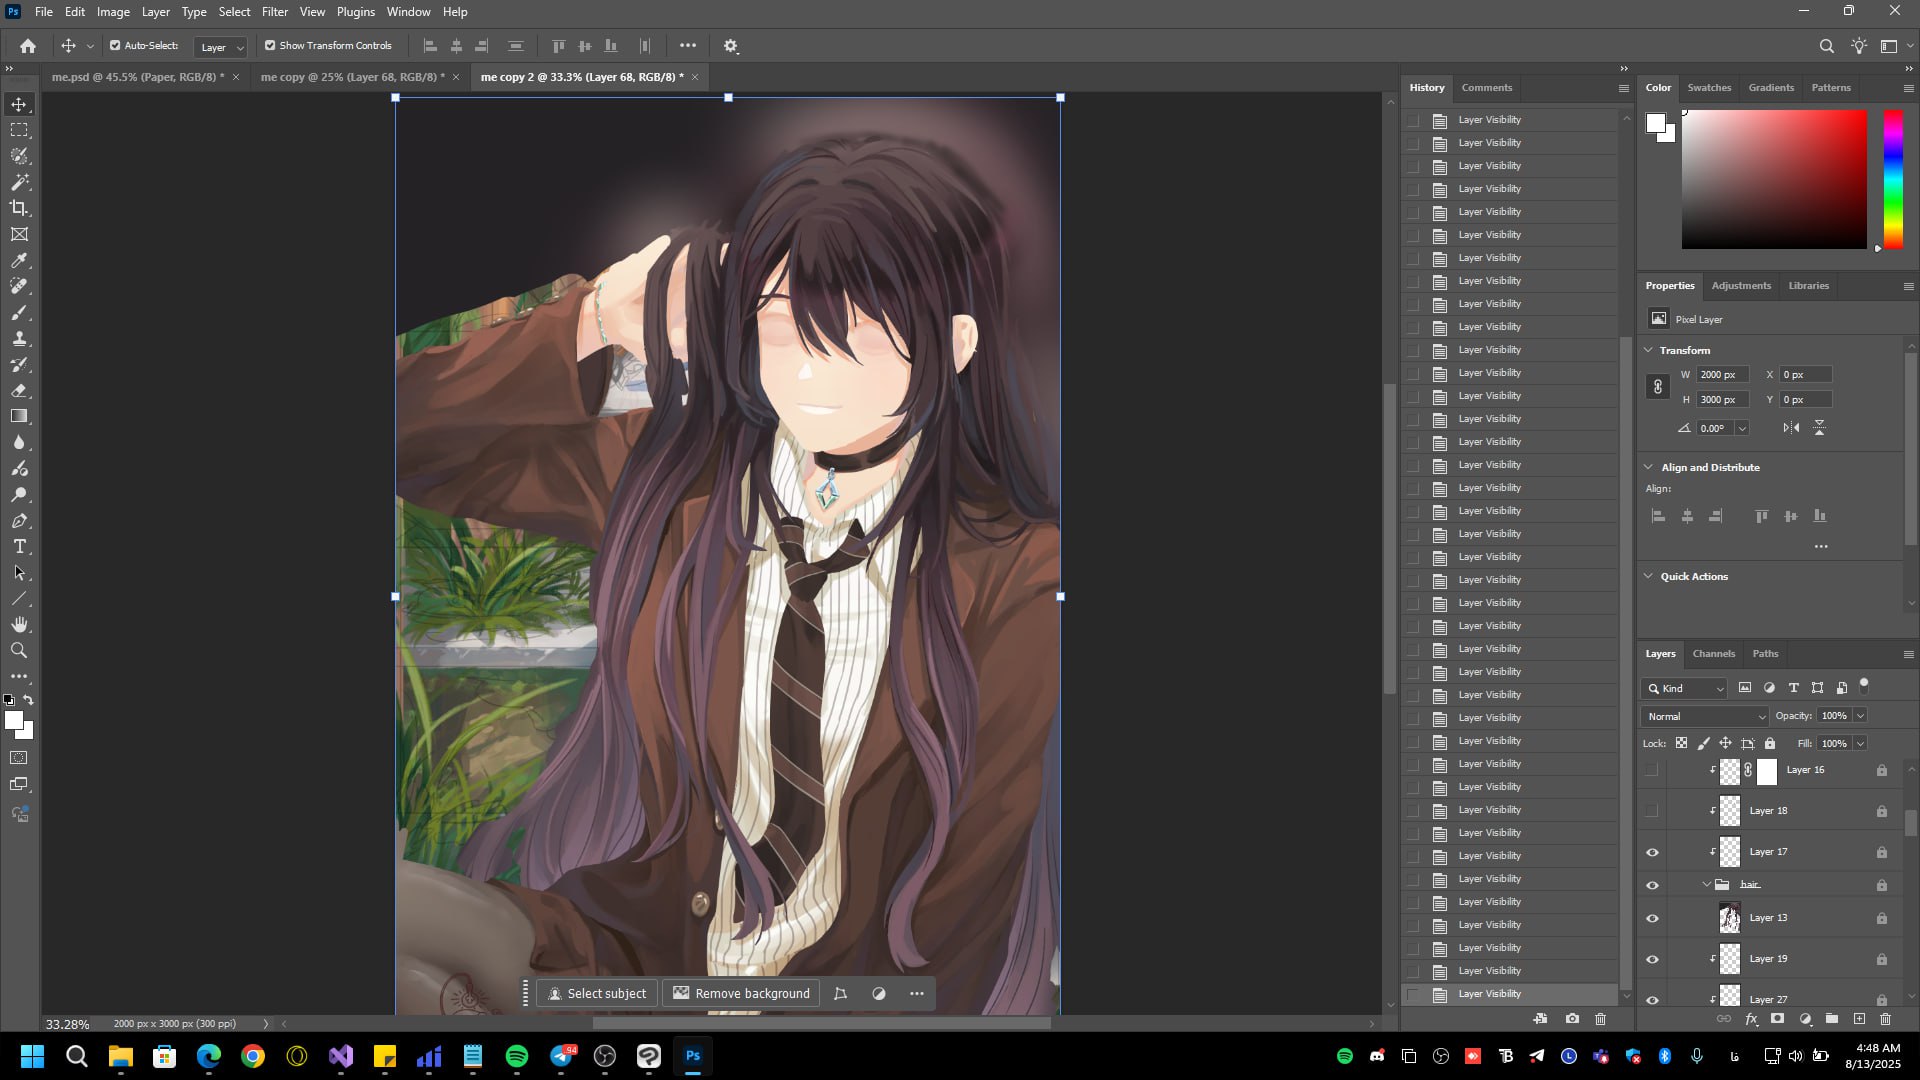Select the Eyedropper tool

(19, 261)
